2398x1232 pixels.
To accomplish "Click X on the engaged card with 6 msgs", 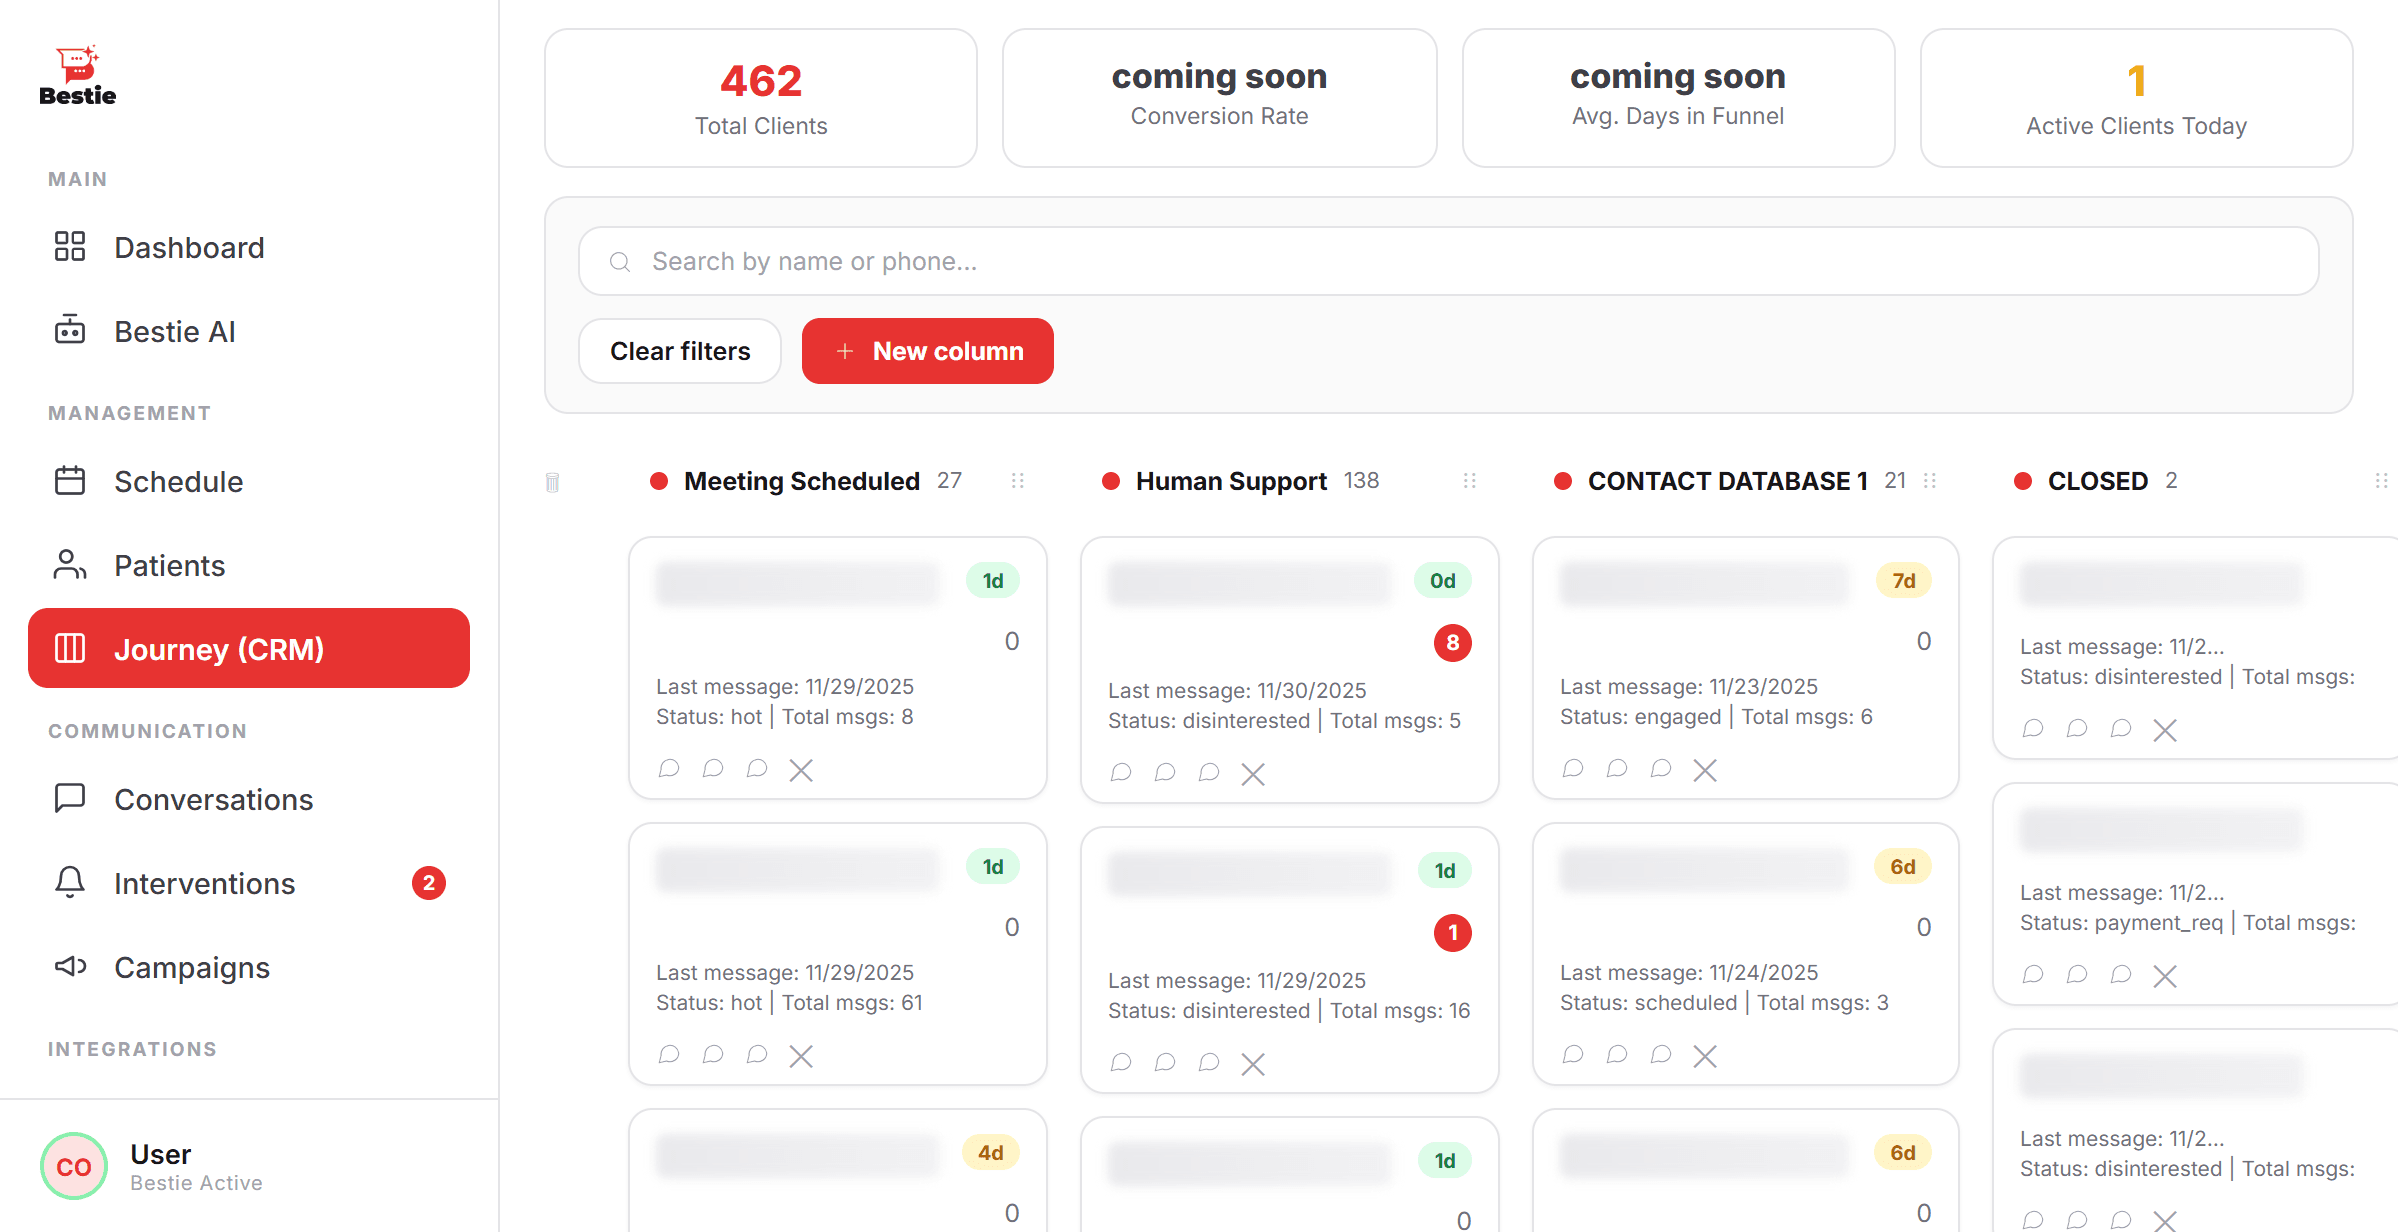I will [x=1705, y=770].
